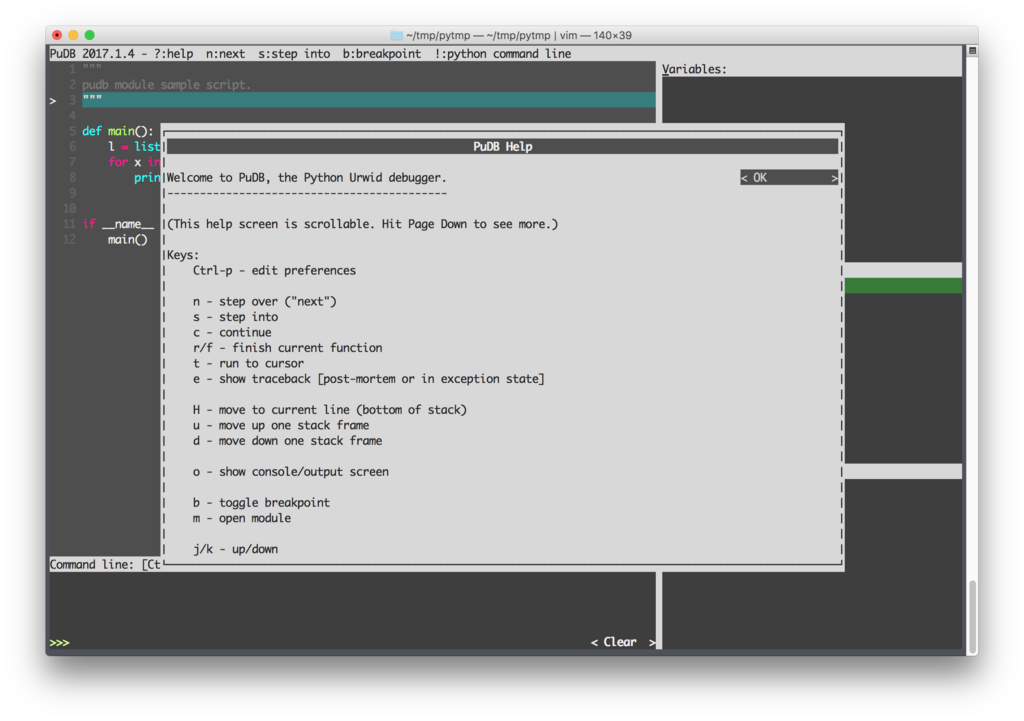The height and width of the screenshot is (721, 1024).
Task: Click 'b:breakpoint' in the top bar
Action: coord(382,54)
